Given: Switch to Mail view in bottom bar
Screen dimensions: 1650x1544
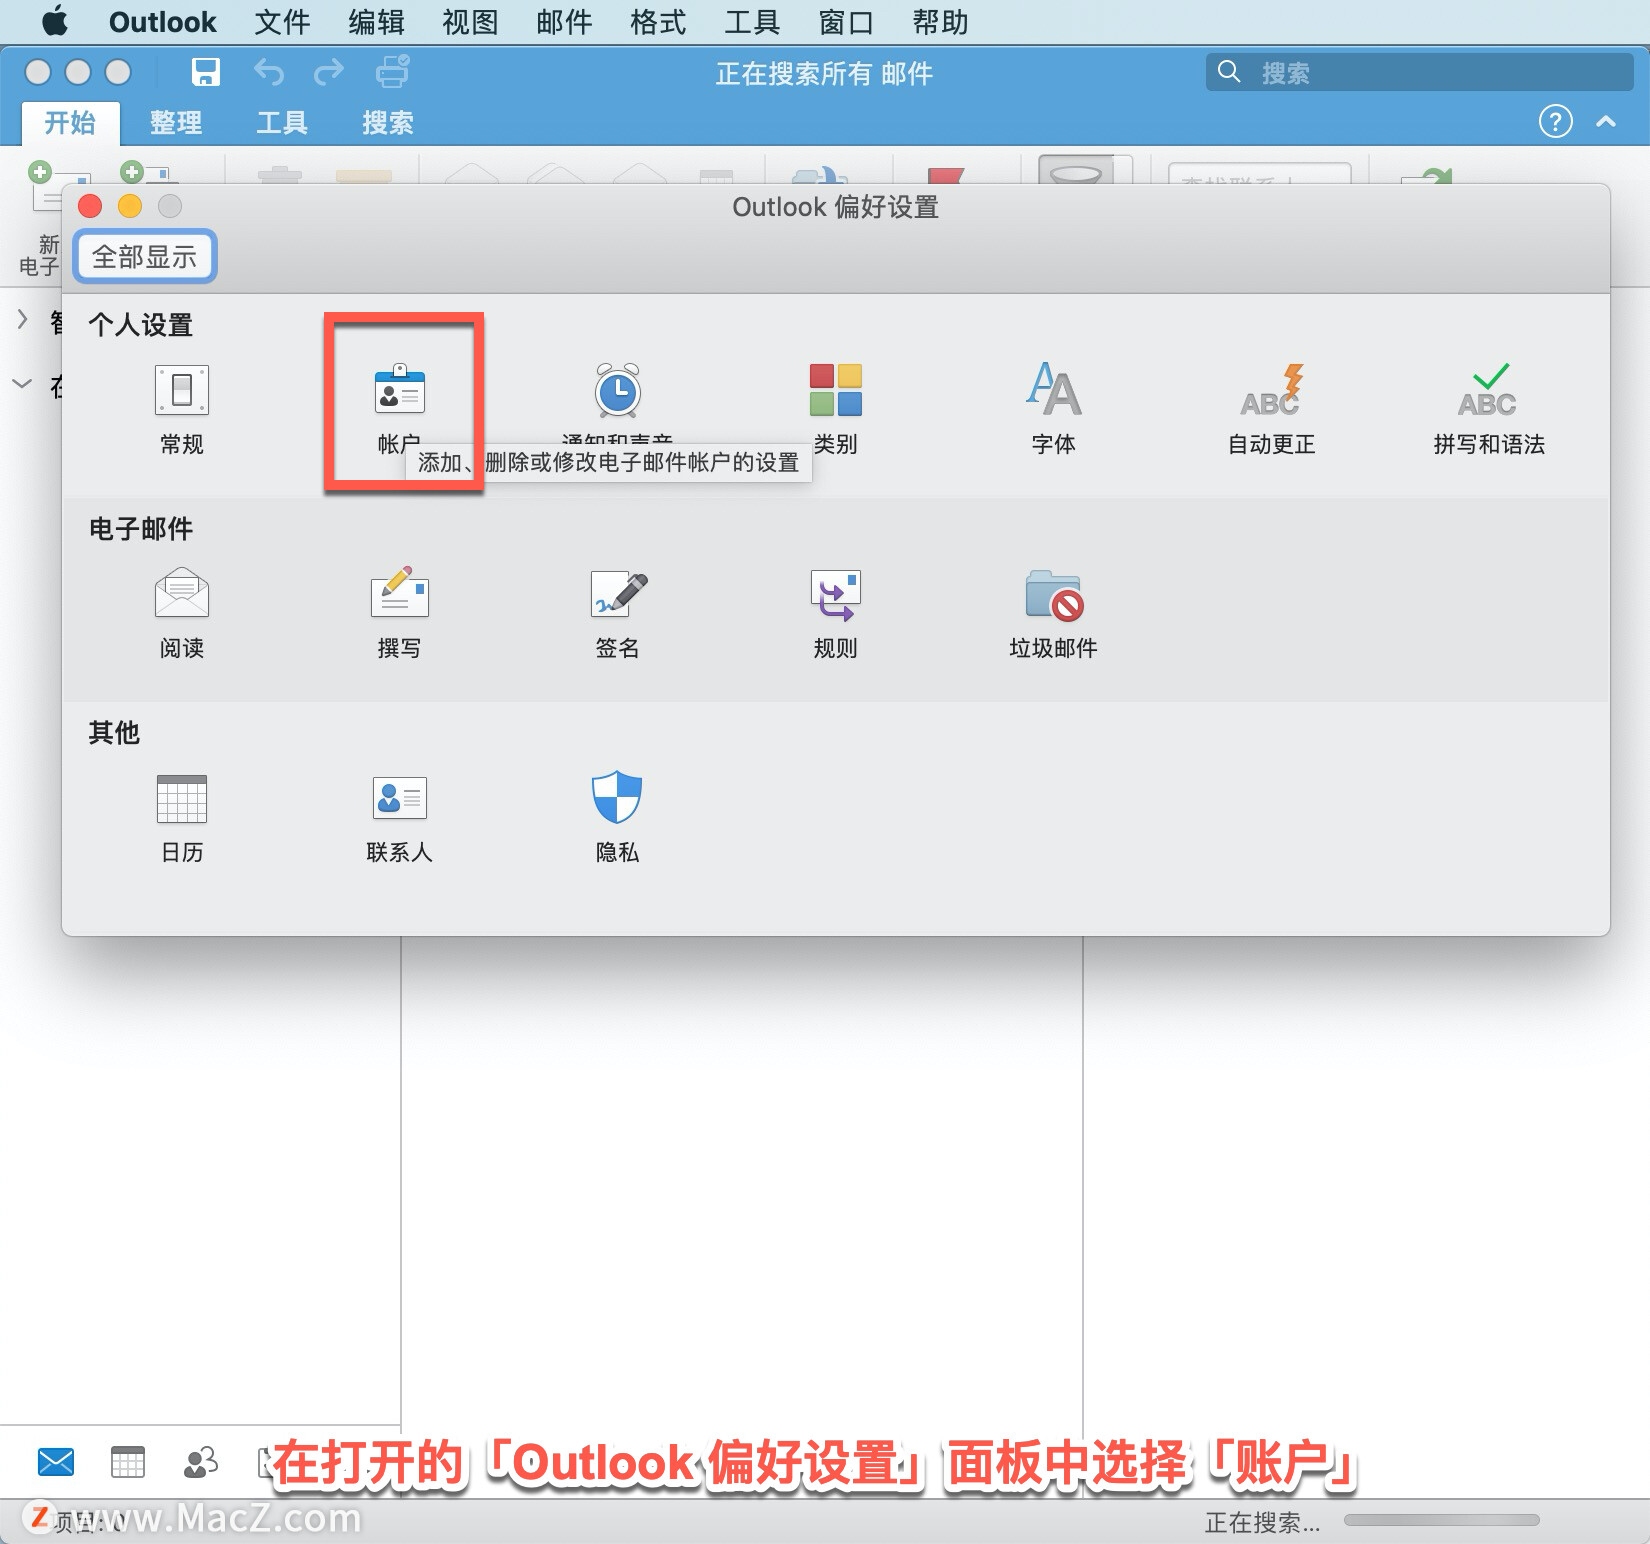Looking at the screenshot, I should (x=56, y=1462).
